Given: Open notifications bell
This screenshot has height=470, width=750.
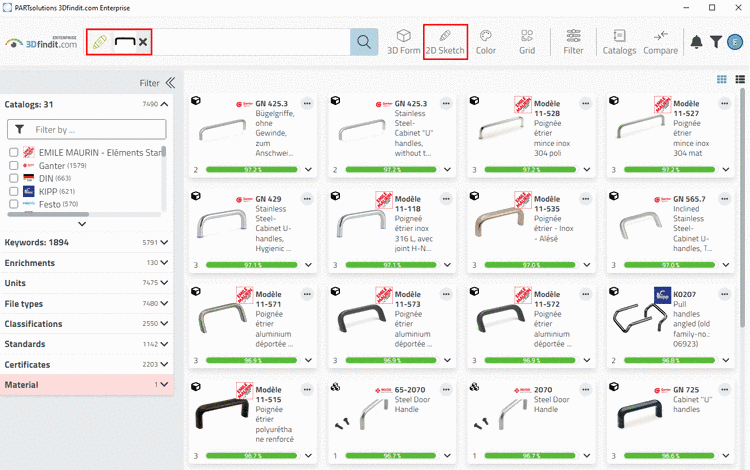Looking at the screenshot, I should point(696,42).
